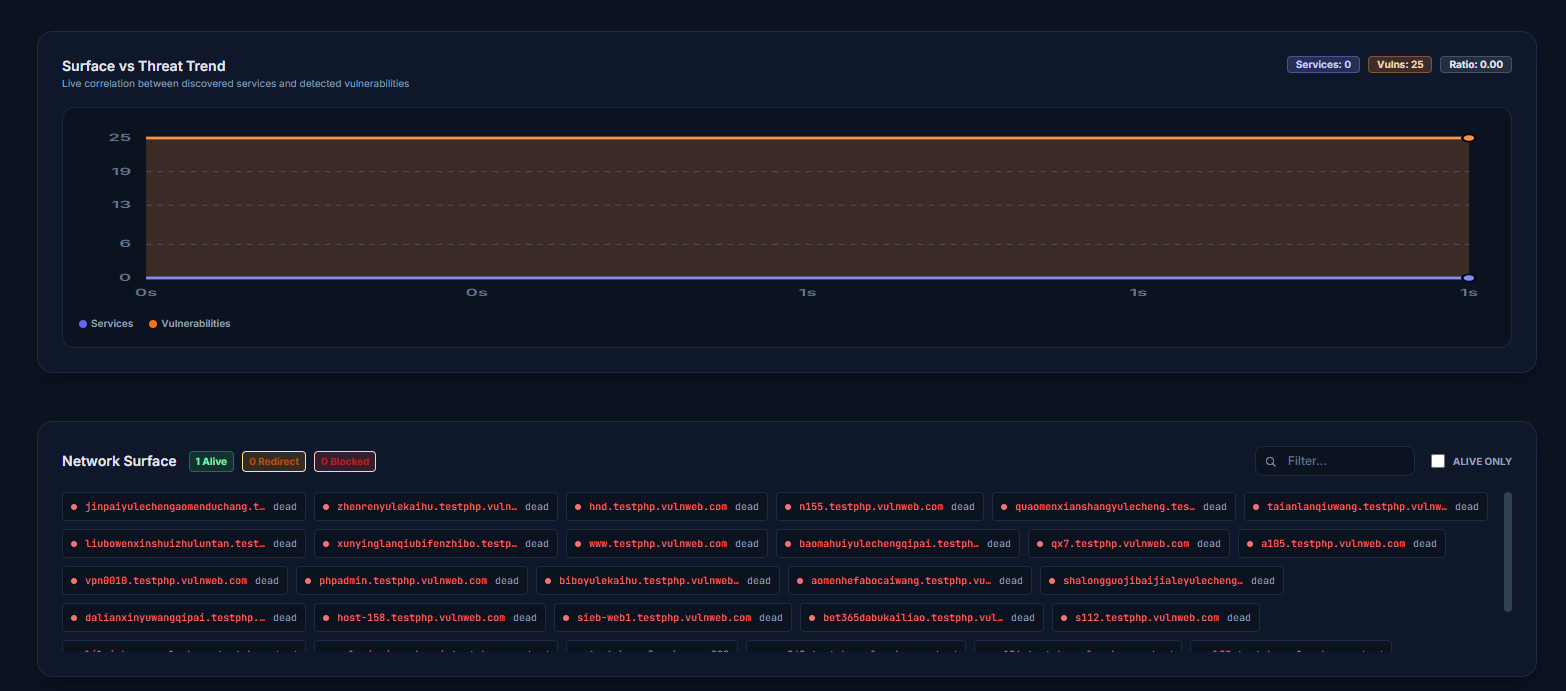The width and height of the screenshot is (1566, 691).
Task: Click the orange endpoint marker on the Vulnerabilities line
Action: pos(1468,137)
